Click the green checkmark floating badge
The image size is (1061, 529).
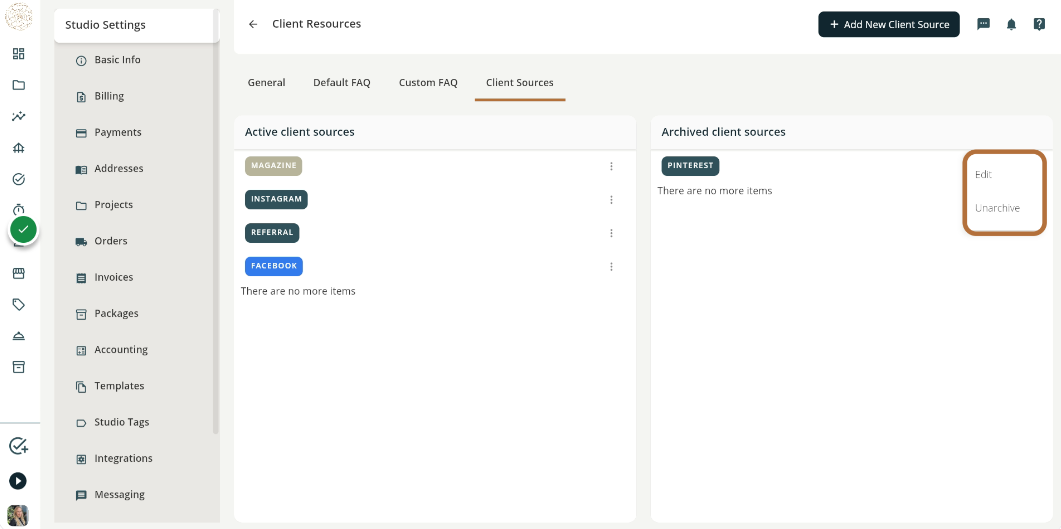tap(24, 230)
